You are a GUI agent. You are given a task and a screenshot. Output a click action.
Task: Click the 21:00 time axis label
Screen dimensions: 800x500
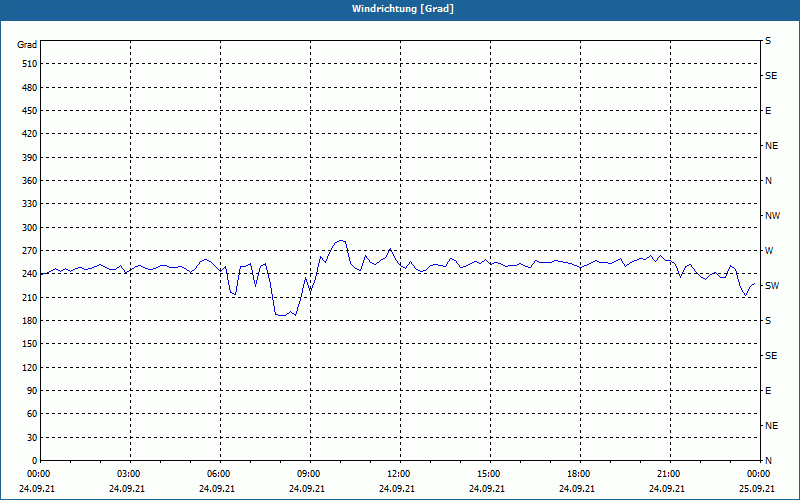[x=668, y=474]
